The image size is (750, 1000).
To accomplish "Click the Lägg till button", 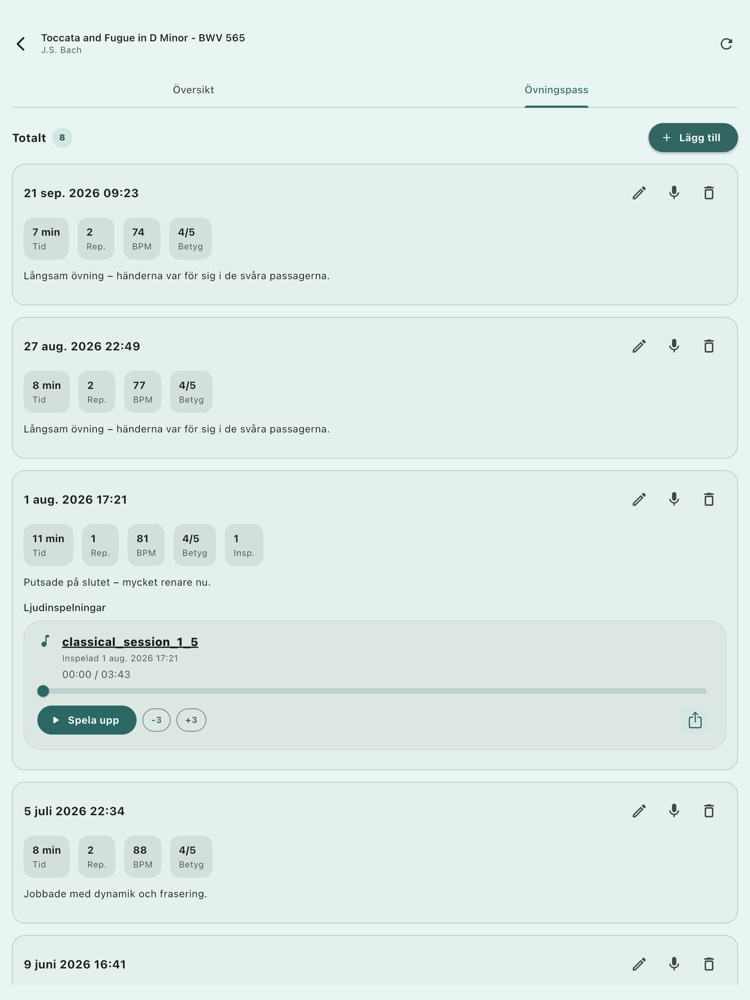I will 693,138.
